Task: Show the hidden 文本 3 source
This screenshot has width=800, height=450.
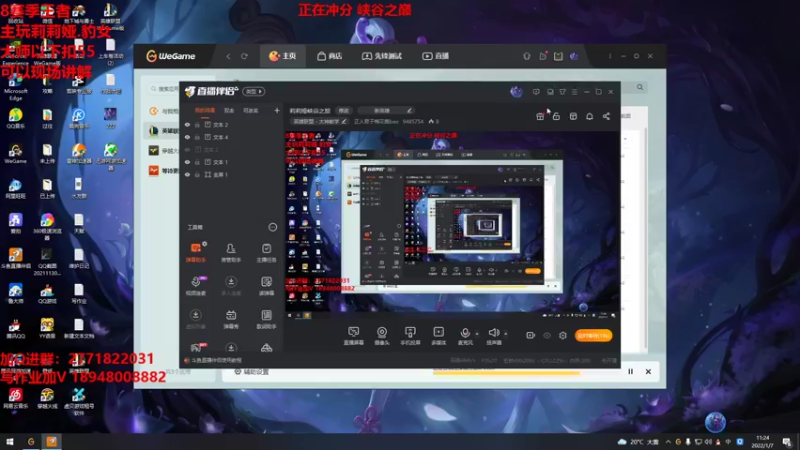Action: click(187, 149)
